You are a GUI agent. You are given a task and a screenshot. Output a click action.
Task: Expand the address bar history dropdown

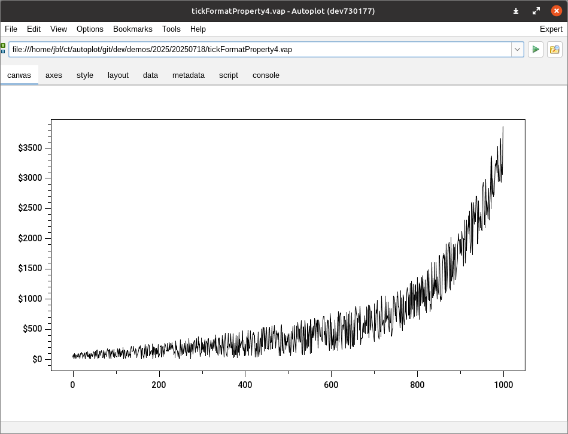517,49
